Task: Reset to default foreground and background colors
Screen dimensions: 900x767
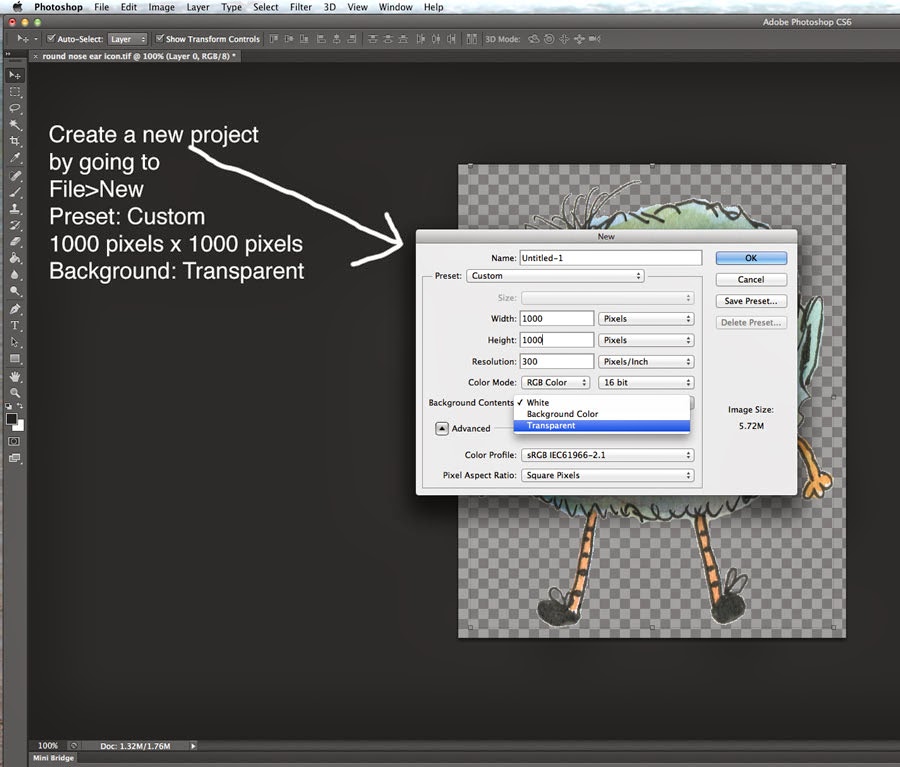Action: coord(9,406)
